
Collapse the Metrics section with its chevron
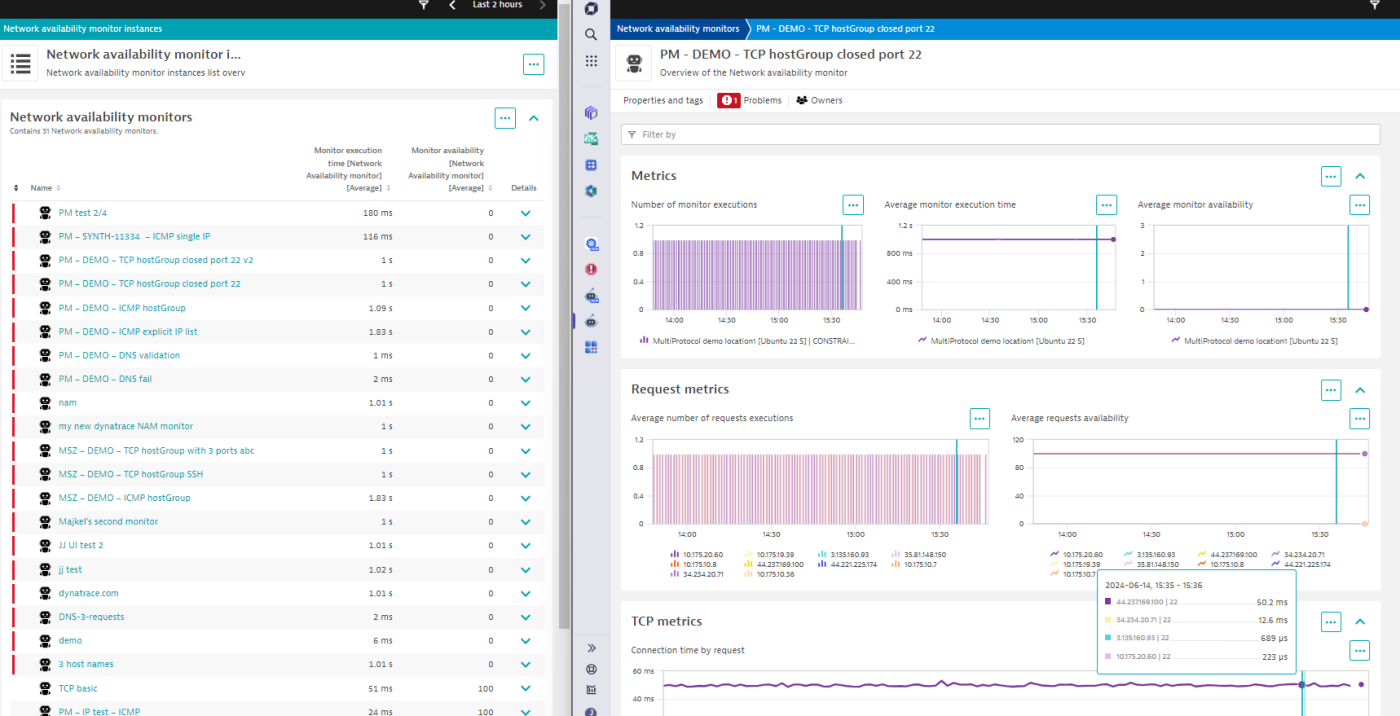click(1359, 176)
